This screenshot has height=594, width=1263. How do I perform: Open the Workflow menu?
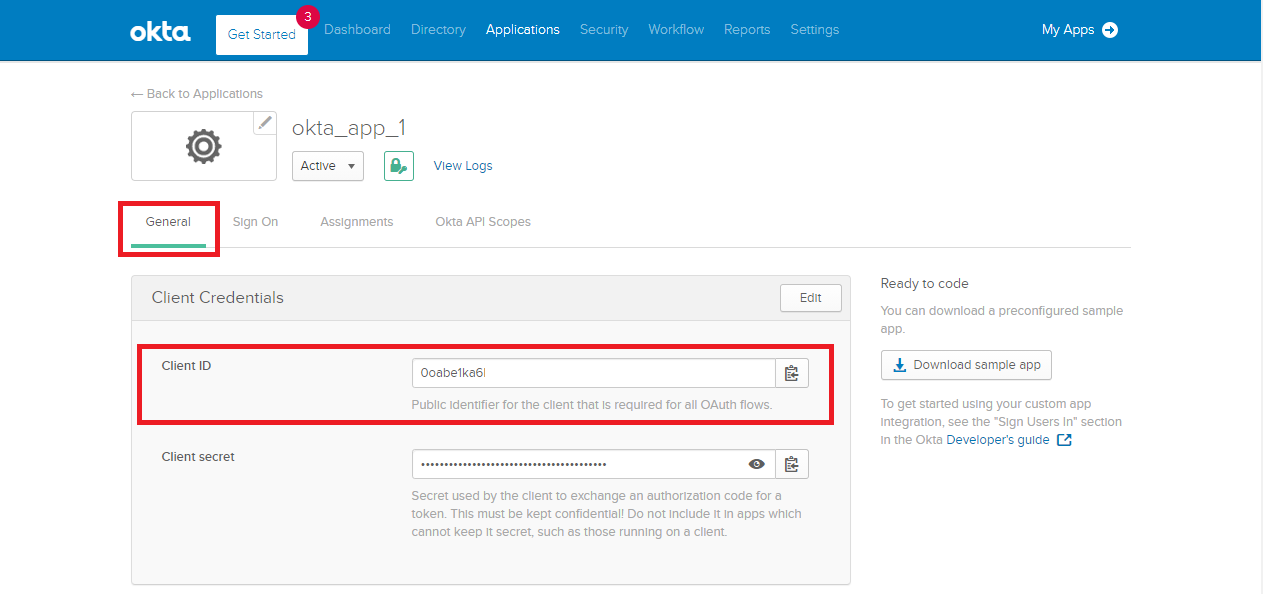676,30
